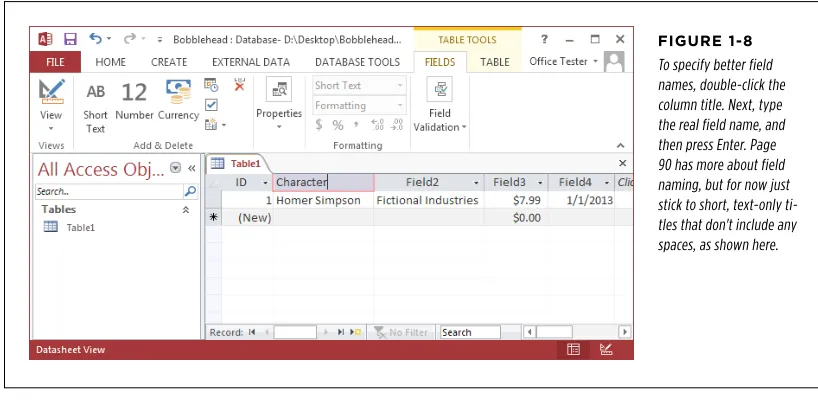Screen dimensions: 818x412
Task: Open All Access Objects navigation pane menu
Action: point(176,168)
